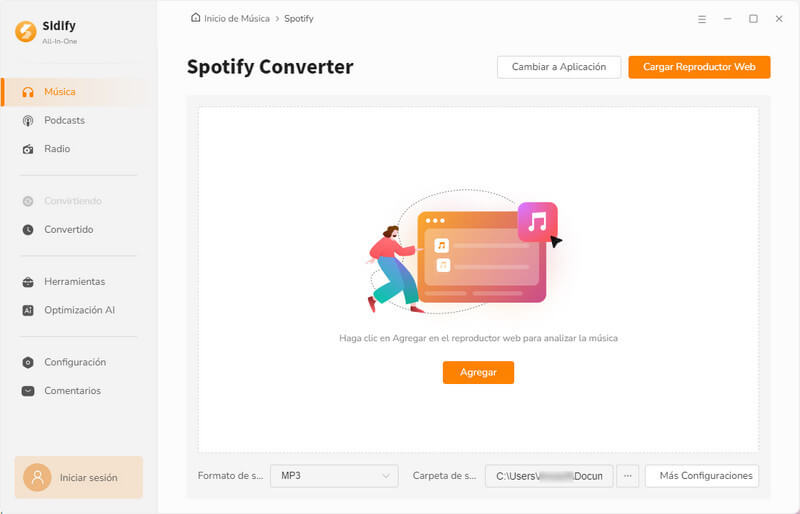Click the home icon in breadcrumb
This screenshot has height=514, width=800.
click(x=195, y=18)
